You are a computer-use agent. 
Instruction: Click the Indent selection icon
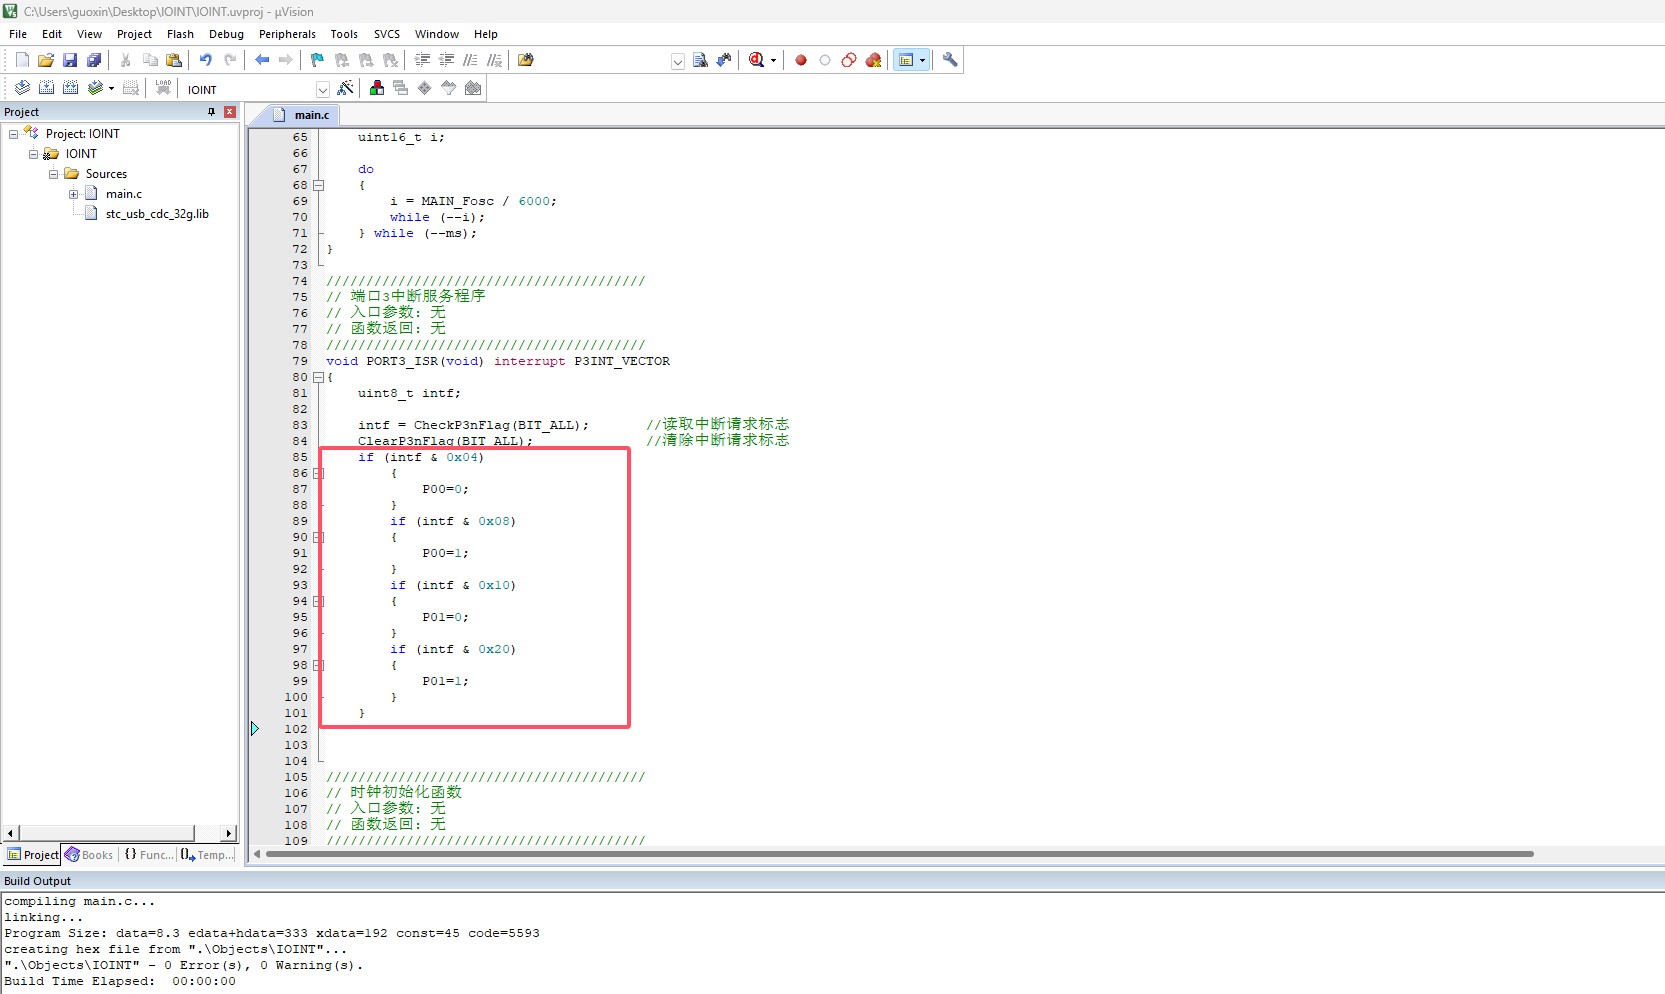pyautogui.click(x=422, y=60)
